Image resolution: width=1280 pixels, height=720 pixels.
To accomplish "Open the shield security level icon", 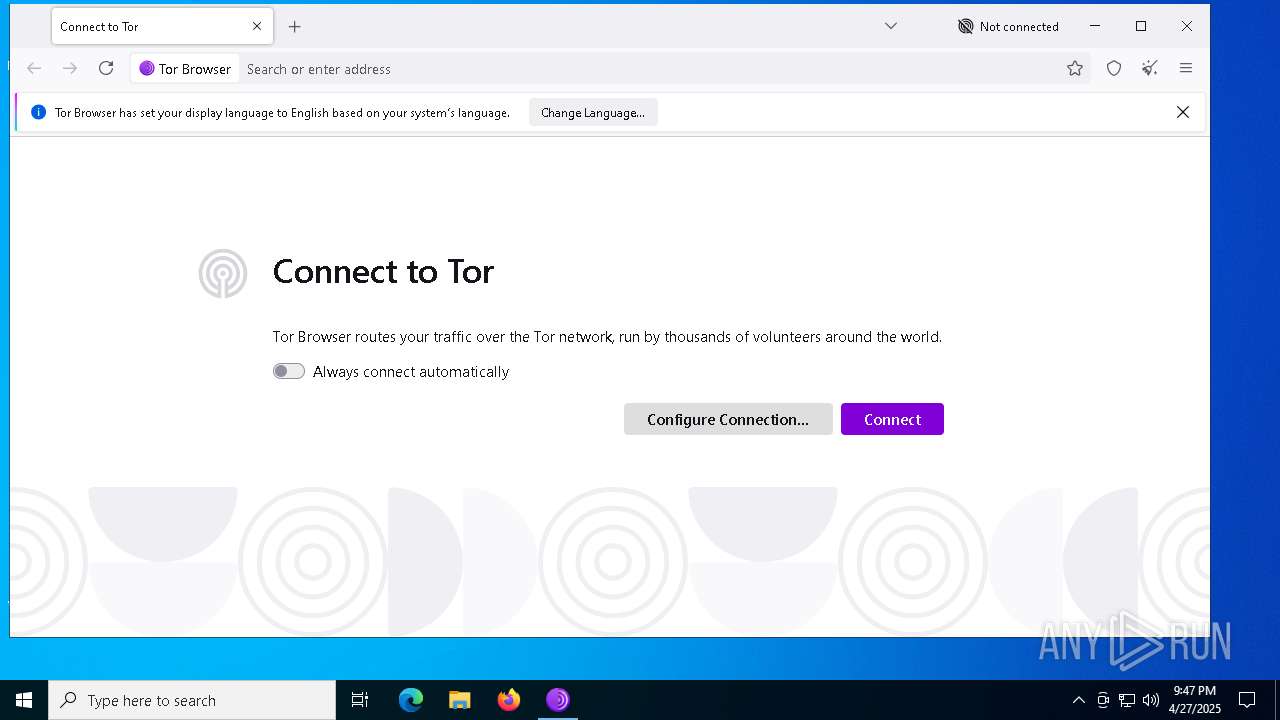I will (x=1114, y=68).
